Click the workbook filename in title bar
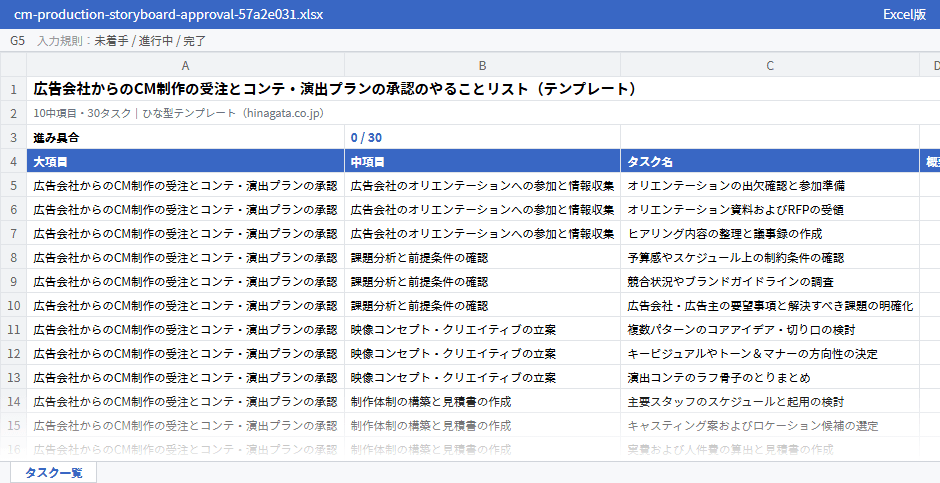Image resolution: width=940 pixels, height=483 pixels. (x=168, y=14)
